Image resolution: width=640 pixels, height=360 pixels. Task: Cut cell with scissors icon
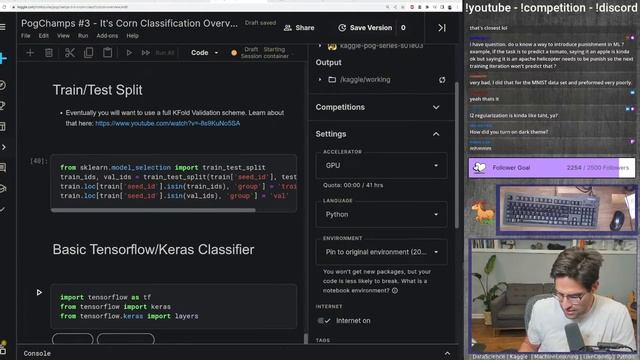click(69, 53)
